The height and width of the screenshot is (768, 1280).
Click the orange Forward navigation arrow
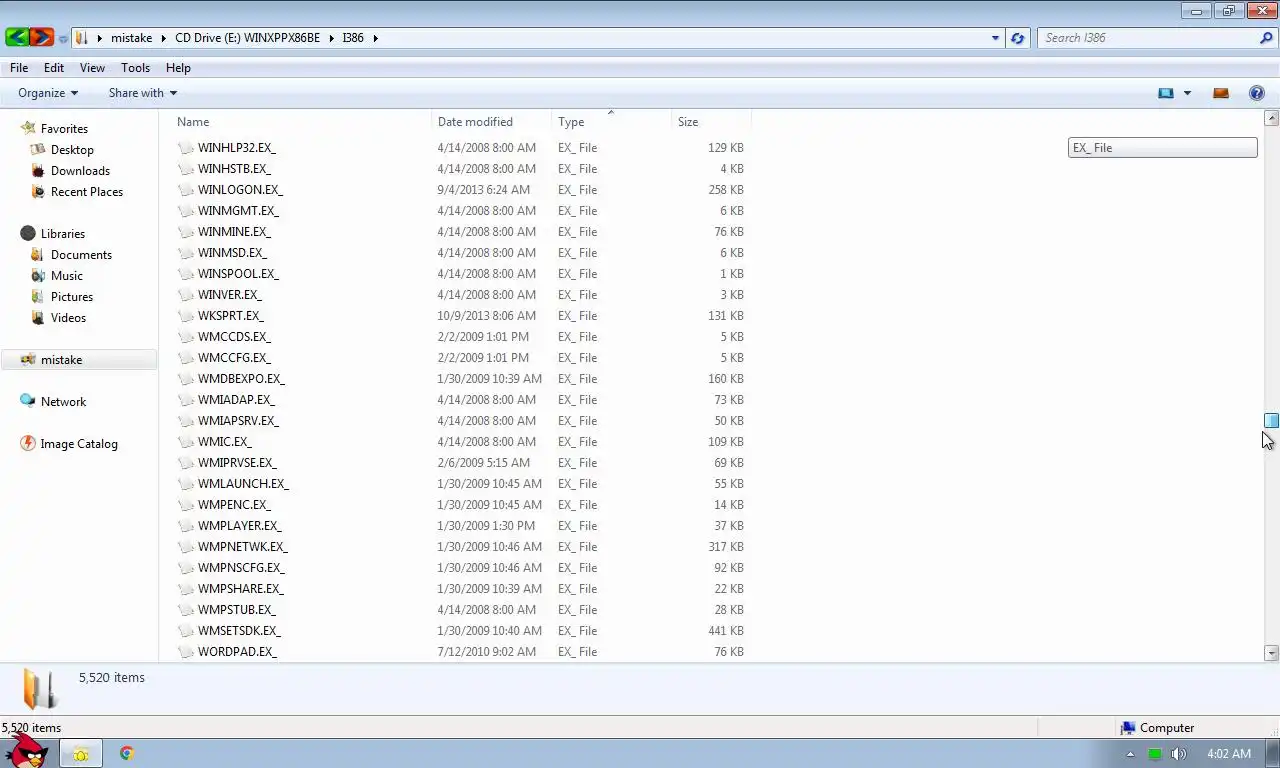[x=42, y=38]
